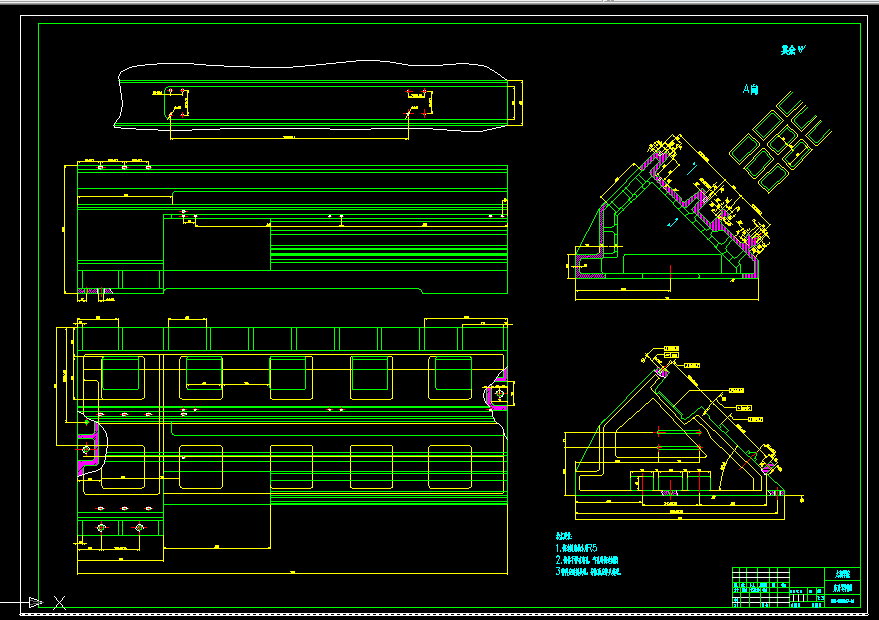Select the technical requirements heading above note 1
This screenshot has height=620, width=879.
[x=563, y=536]
